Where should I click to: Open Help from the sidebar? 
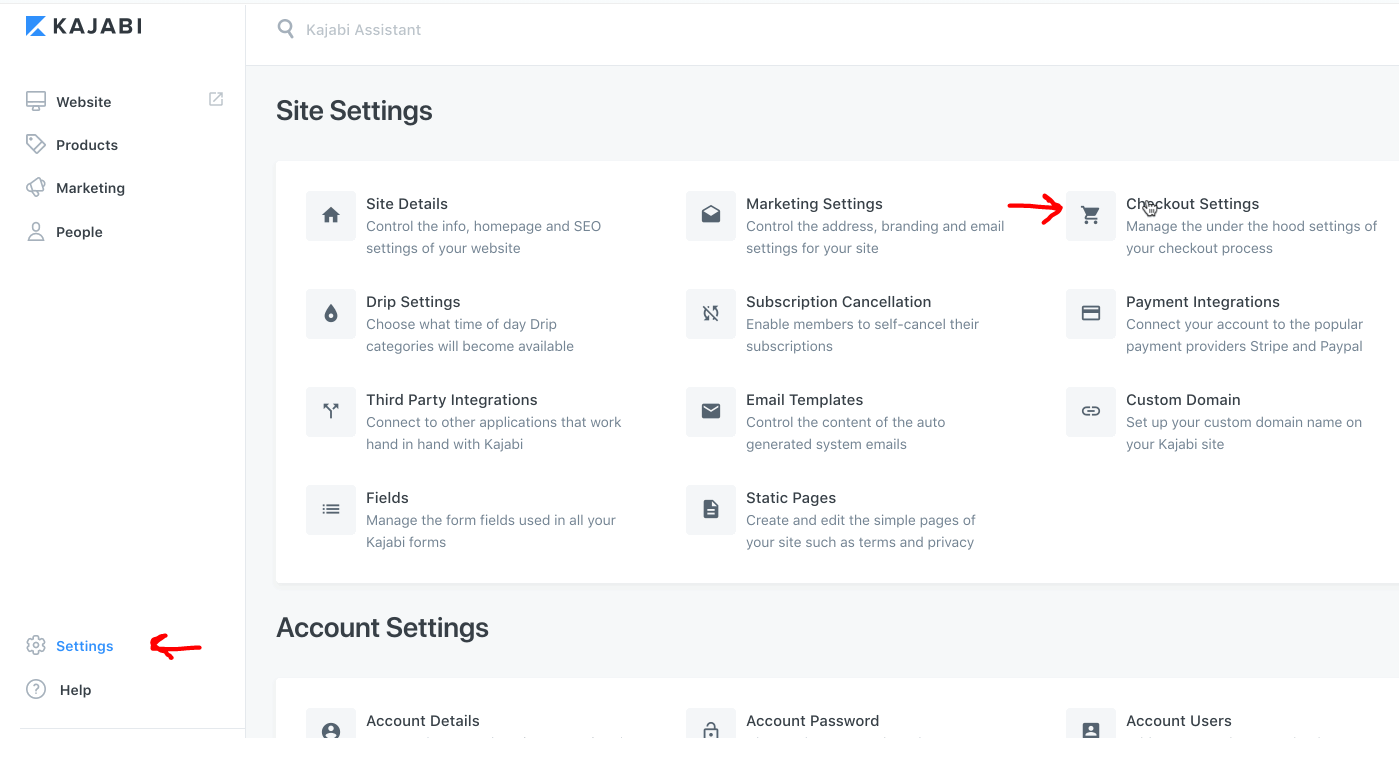pyautogui.click(x=75, y=690)
